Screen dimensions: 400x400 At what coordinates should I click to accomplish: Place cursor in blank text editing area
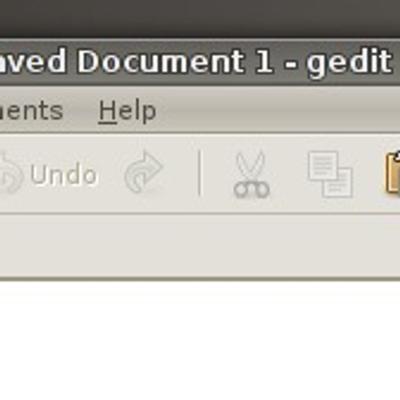click(x=200, y=340)
